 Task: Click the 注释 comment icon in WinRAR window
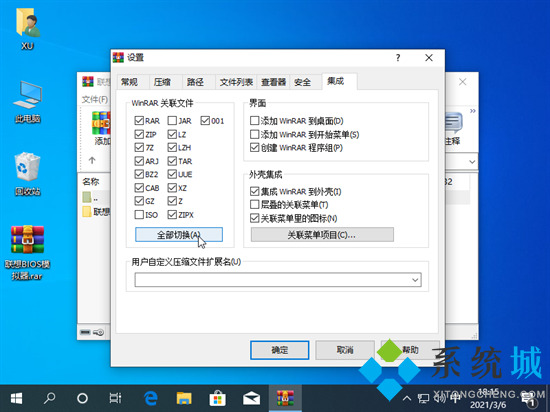coord(454,128)
